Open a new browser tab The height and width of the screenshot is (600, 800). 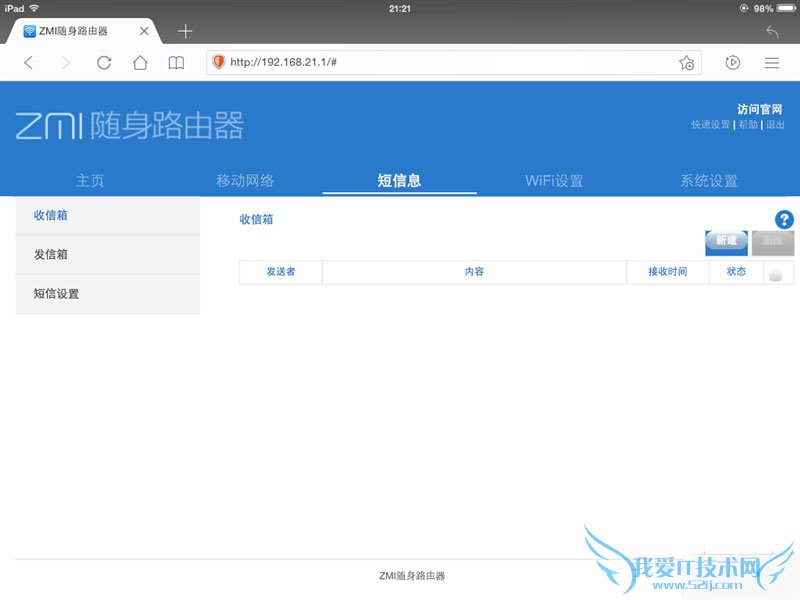(185, 31)
